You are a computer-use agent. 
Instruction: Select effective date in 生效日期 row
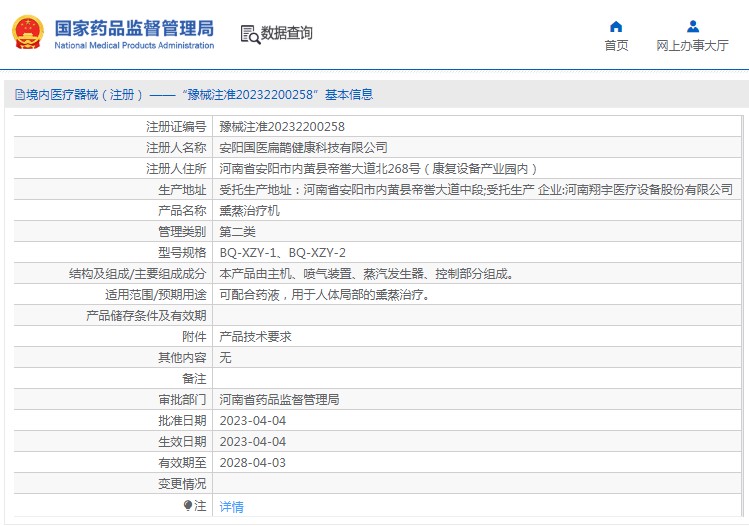click(253, 442)
